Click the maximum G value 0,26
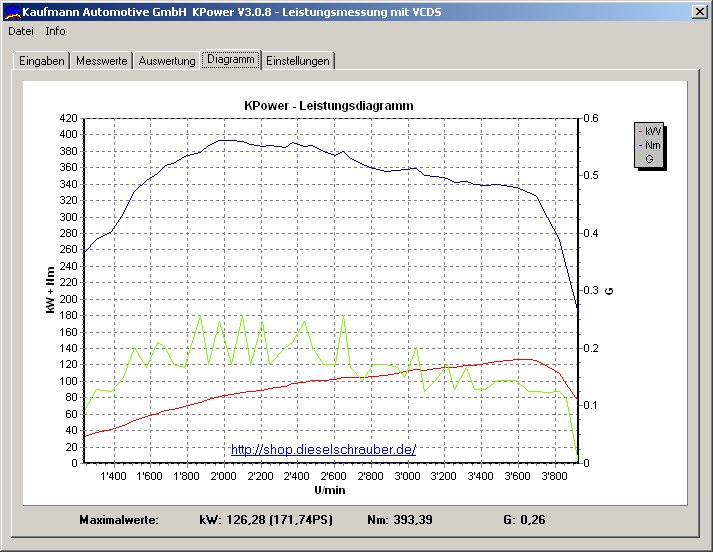Image resolution: width=713 pixels, height=552 pixels. tap(532, 520)
